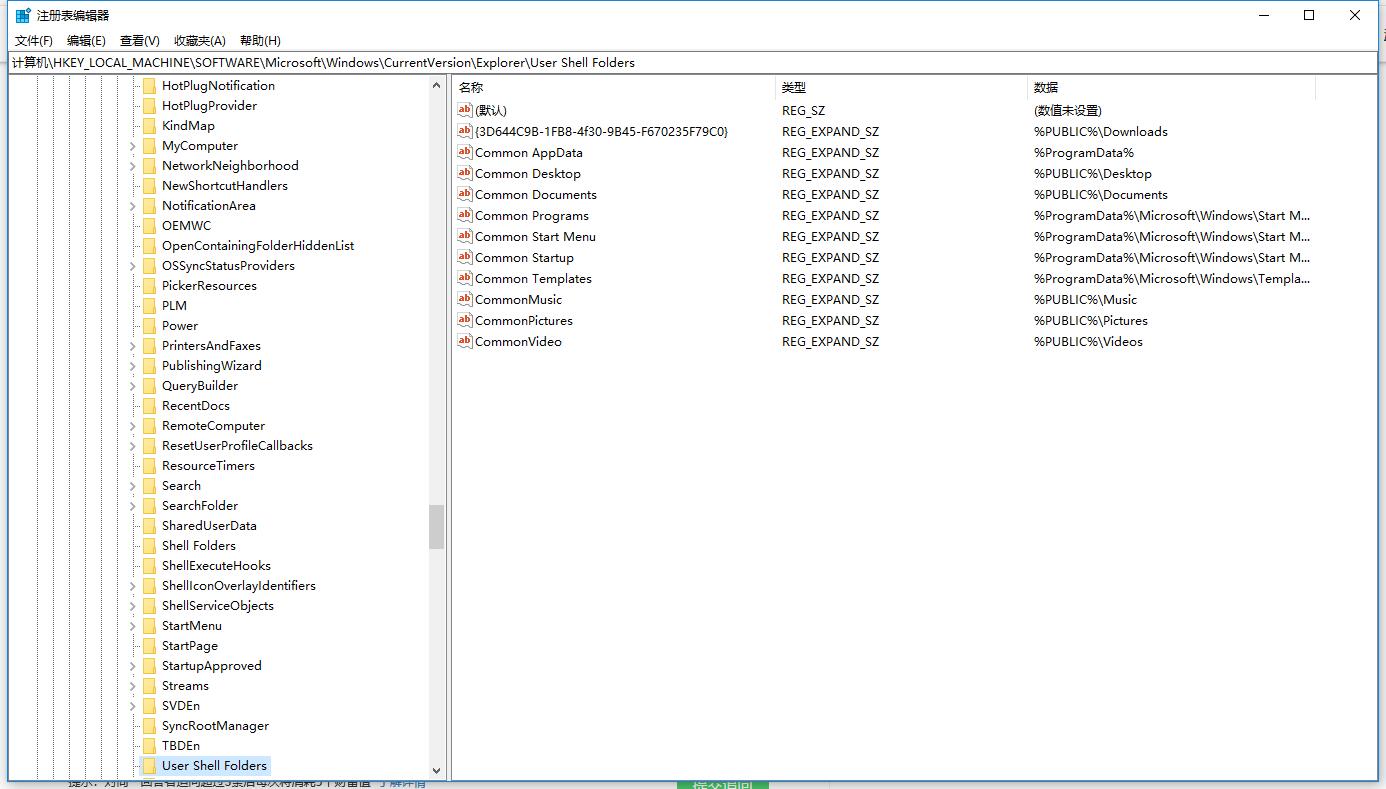The height and width of the screenshot is (789, 1386).
Task: Click the %PUBLIC%\Videos data cell
Action: coord(1088,341)
